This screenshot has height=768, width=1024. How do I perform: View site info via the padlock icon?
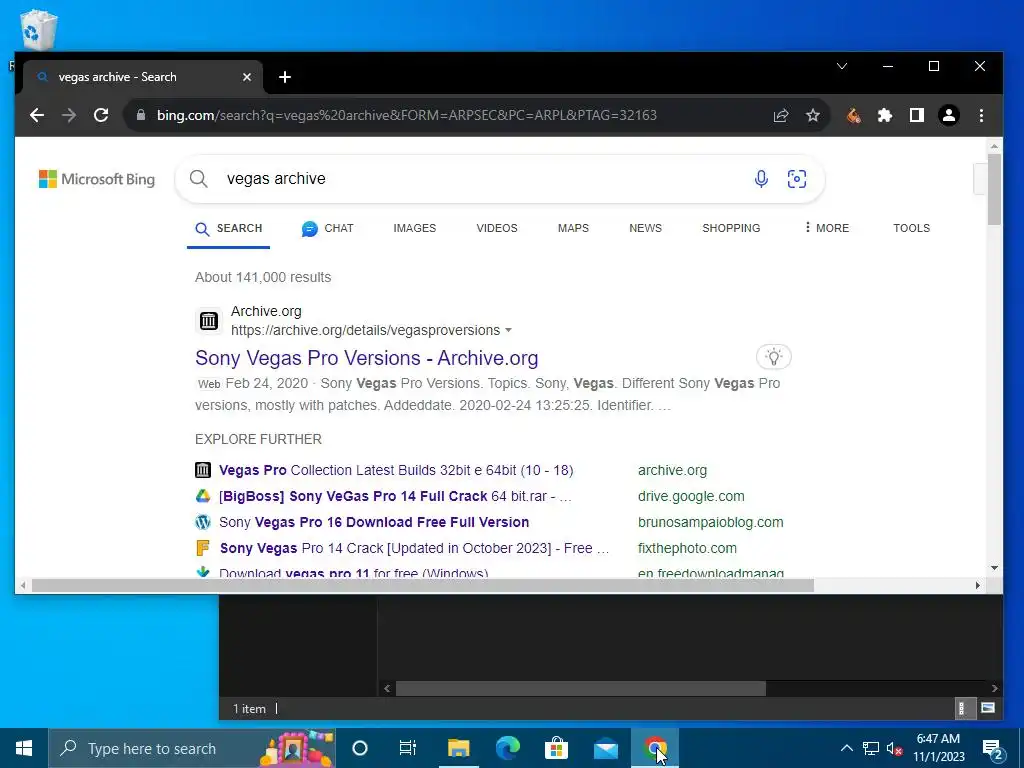tap(140, 116)
